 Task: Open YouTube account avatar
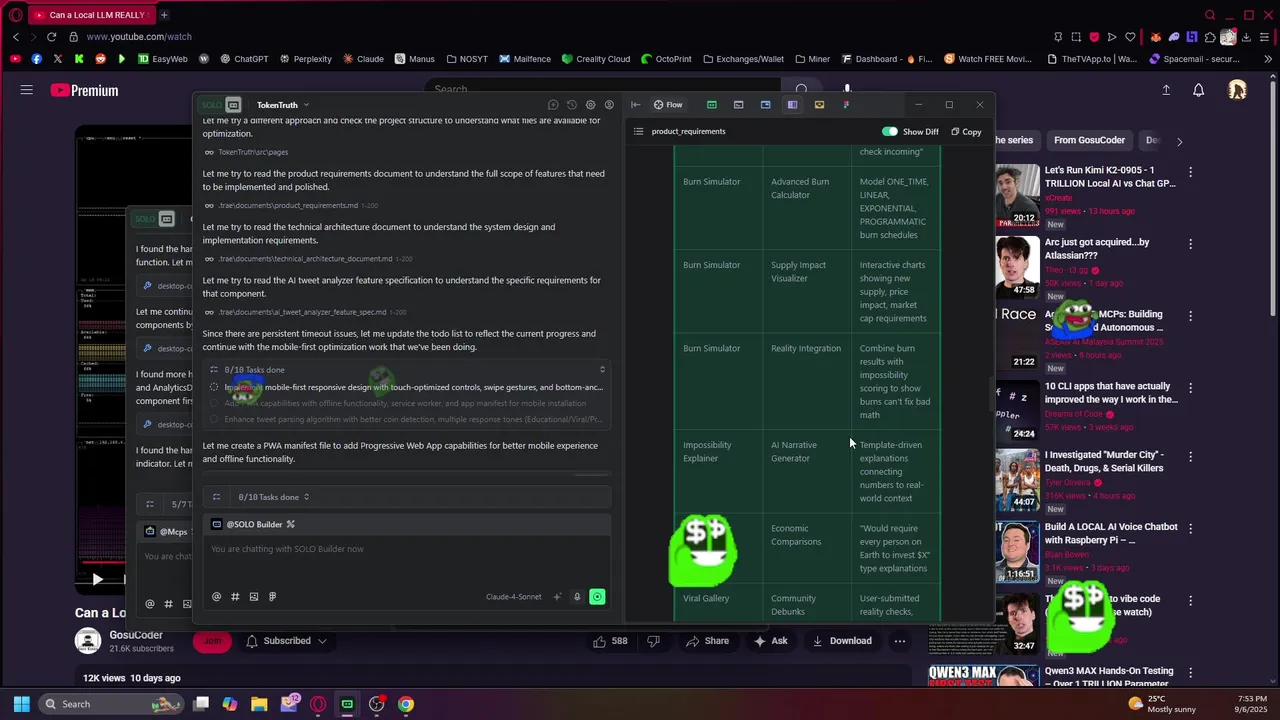pyautogui.click(x=1237, y=90)
